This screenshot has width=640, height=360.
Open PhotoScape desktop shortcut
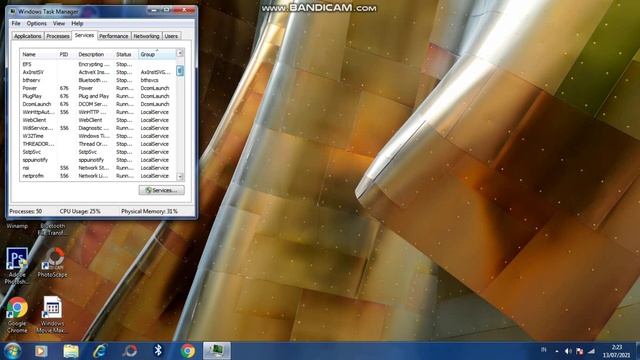click(x=53, y=262)
